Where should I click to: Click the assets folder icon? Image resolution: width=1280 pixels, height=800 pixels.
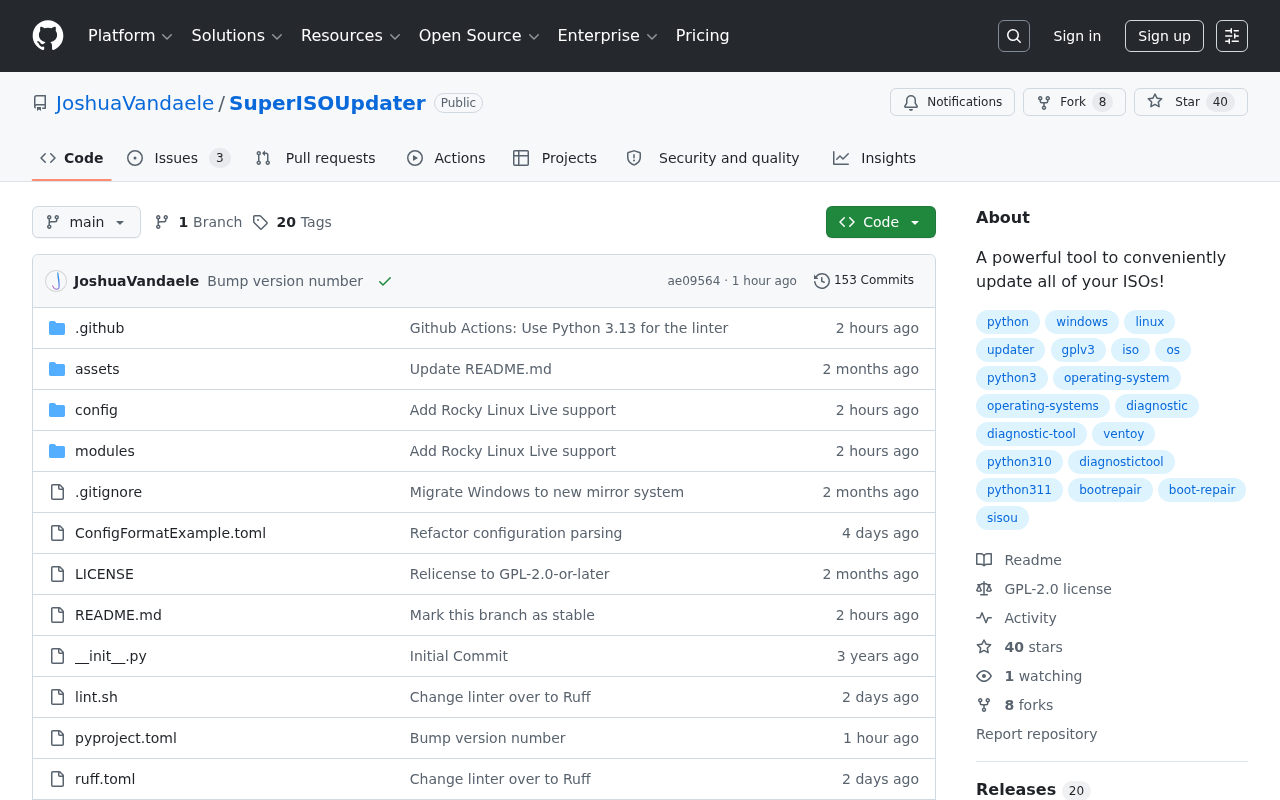(57, 369)
